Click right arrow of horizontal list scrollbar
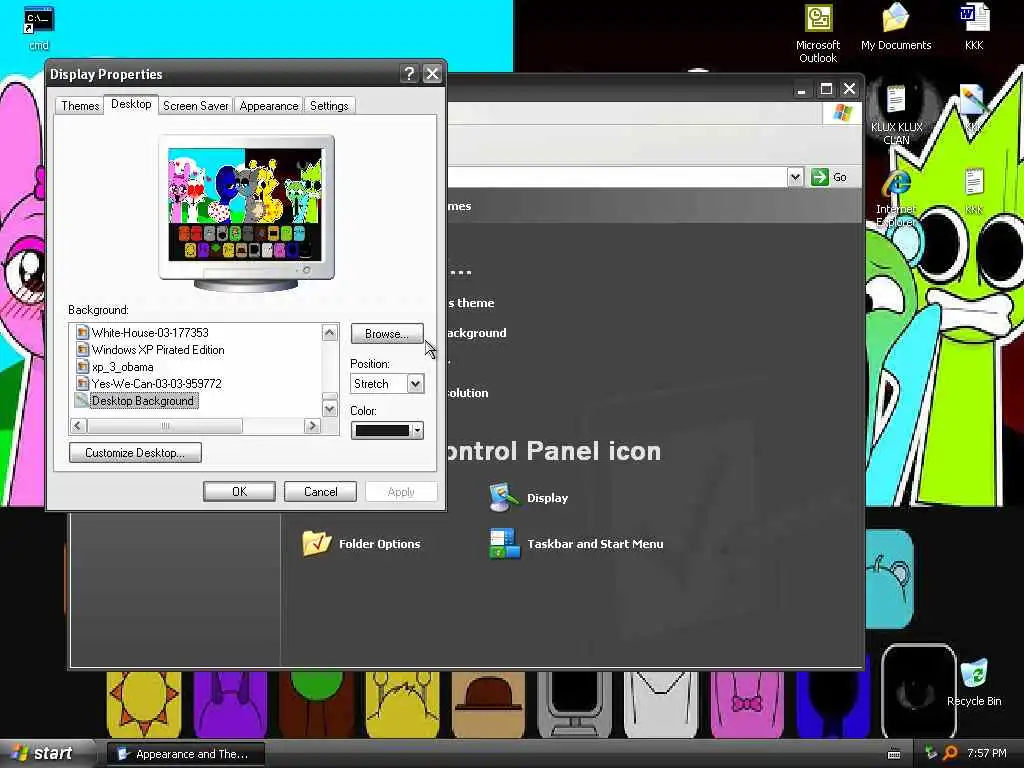The height and width of the screenshot is (768, 1024). tap(312, 426)
